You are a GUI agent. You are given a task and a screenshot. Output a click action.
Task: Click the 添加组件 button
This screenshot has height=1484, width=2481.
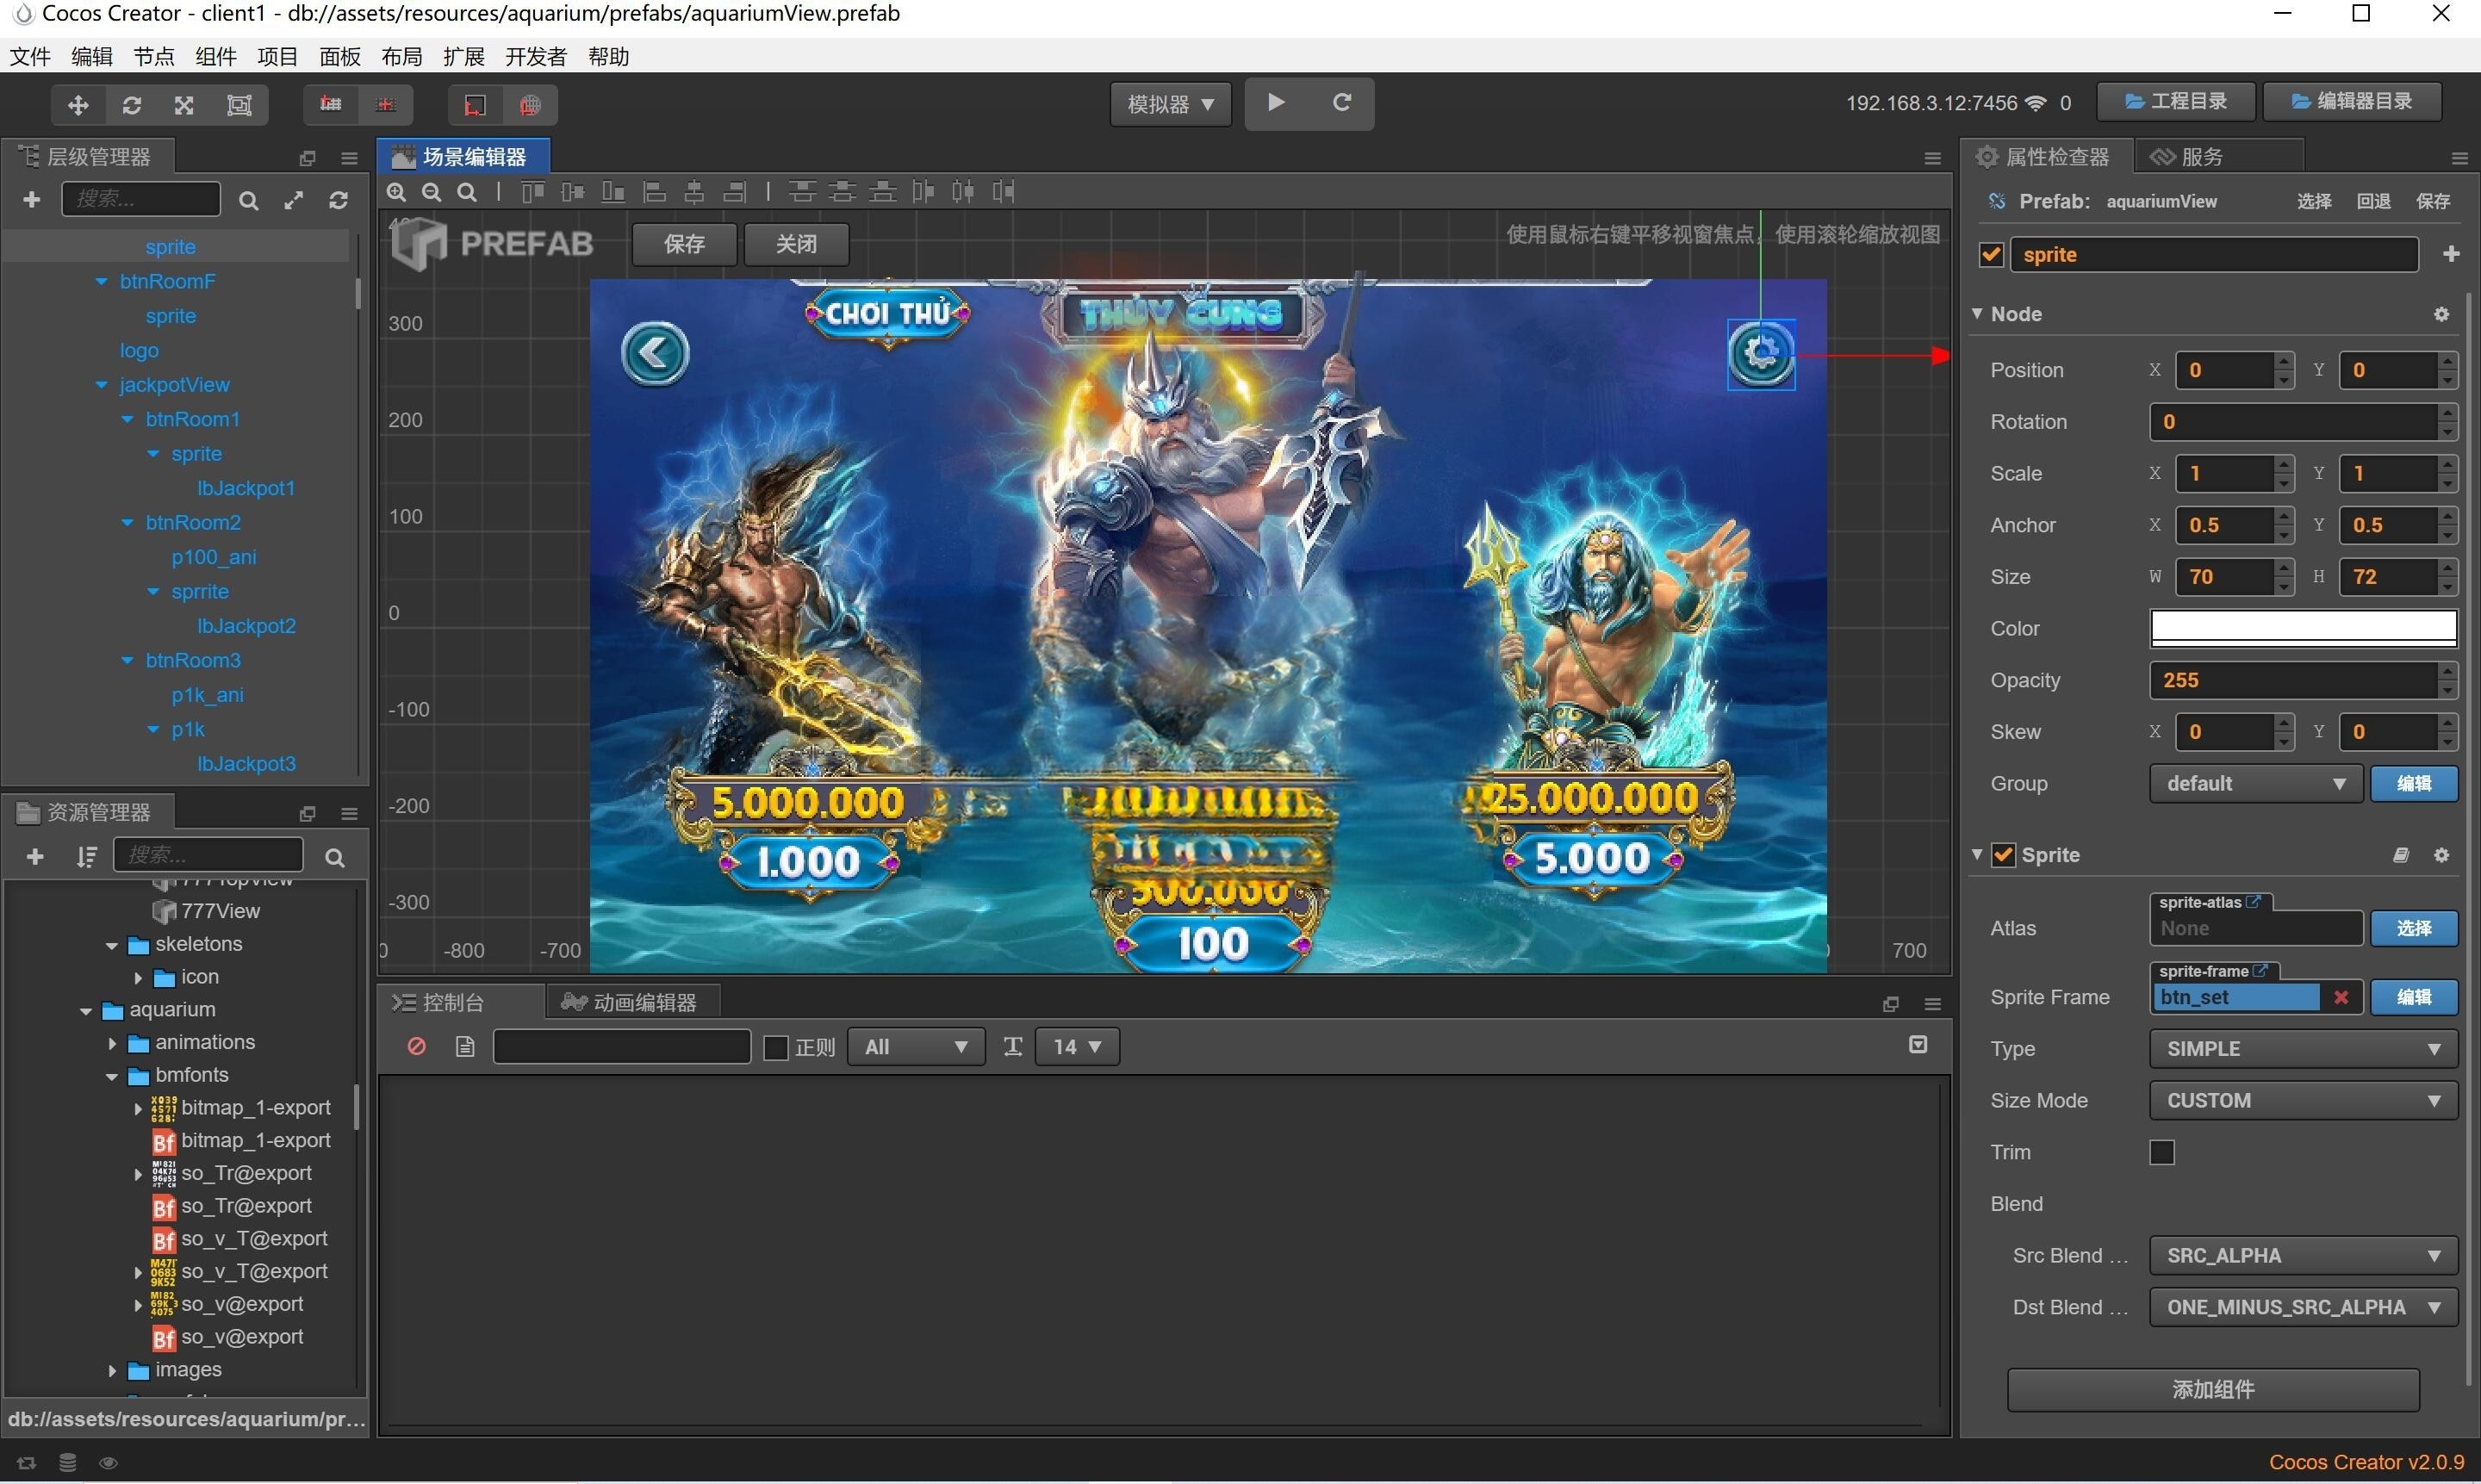click(x=2213, y=1390)
